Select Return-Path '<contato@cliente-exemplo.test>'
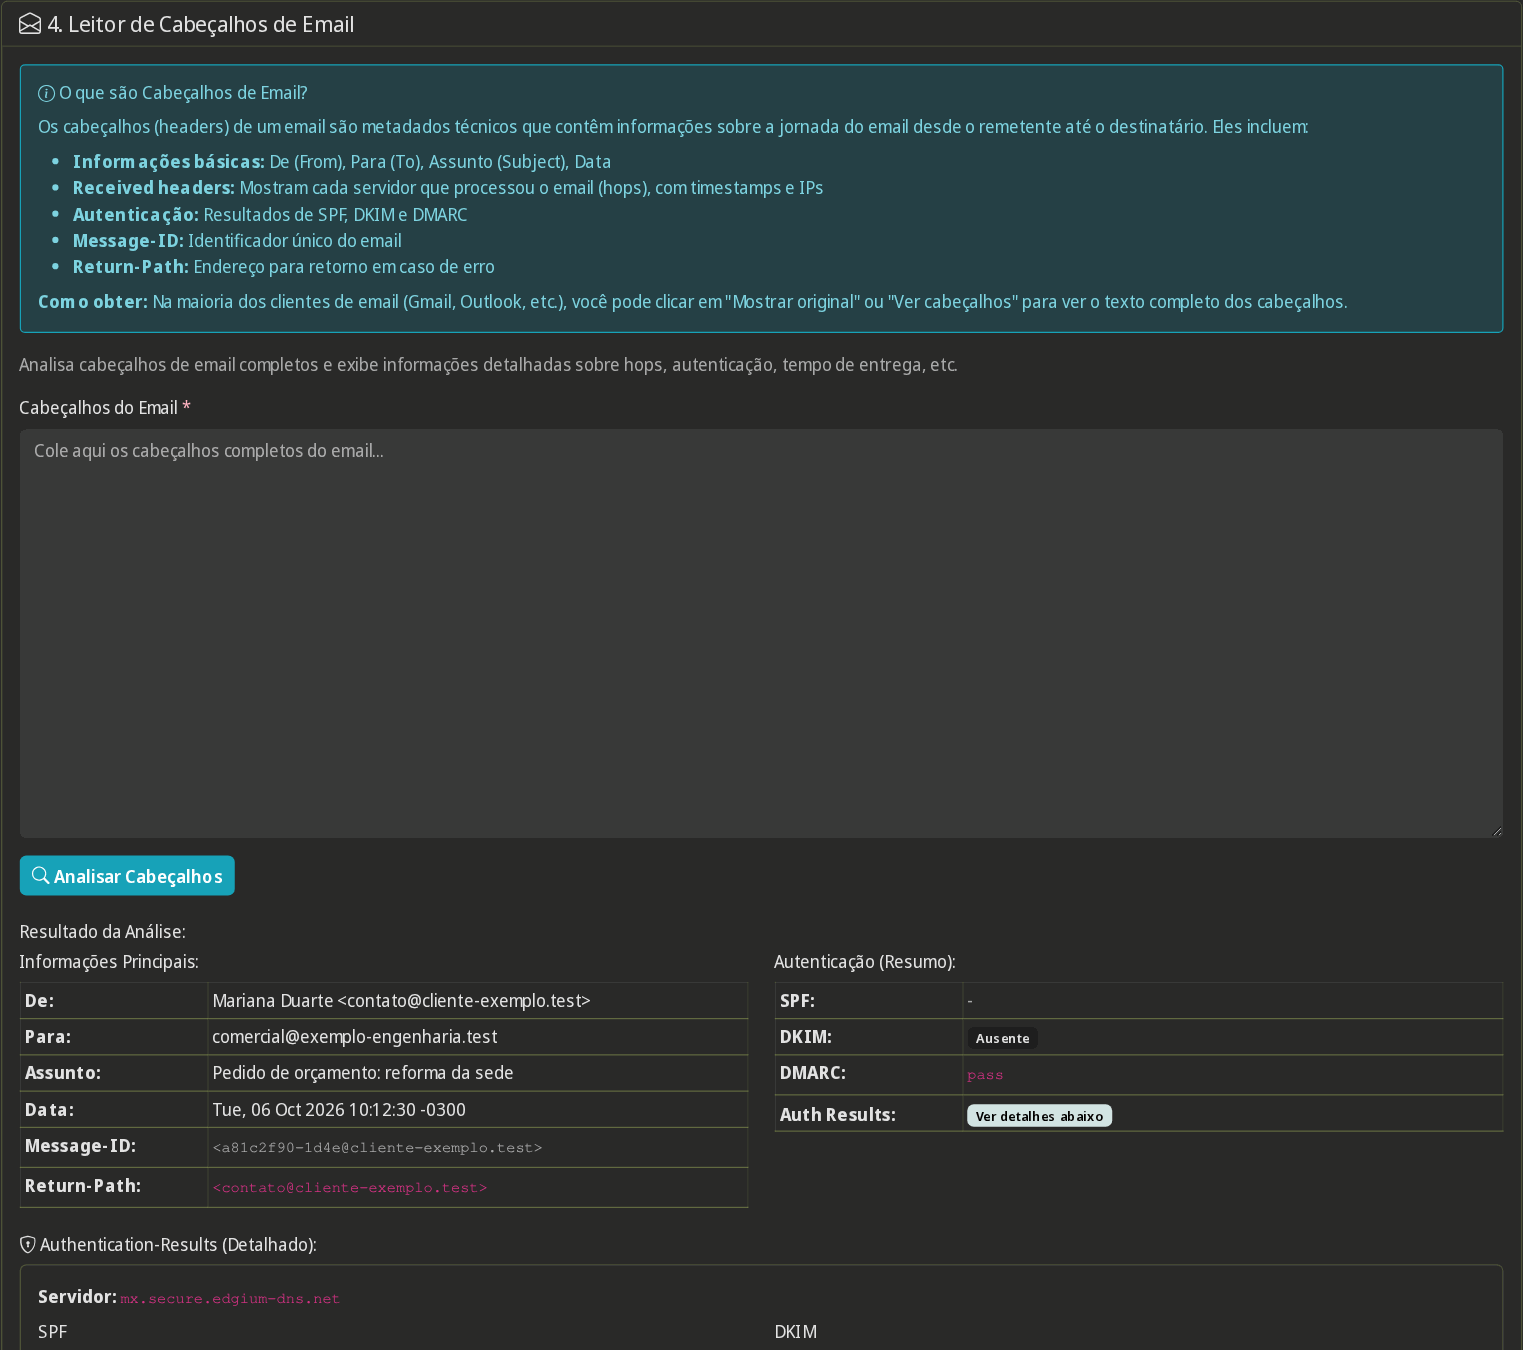Screen dimensions: 1523x1350 pos(350,1188)
